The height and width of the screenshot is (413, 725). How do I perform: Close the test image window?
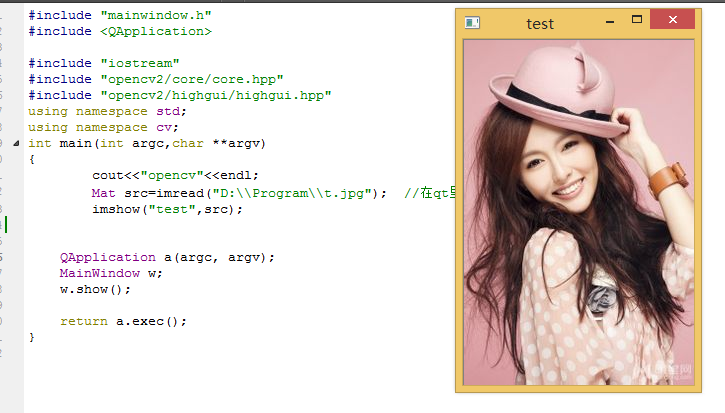click(x=671, y=20)
